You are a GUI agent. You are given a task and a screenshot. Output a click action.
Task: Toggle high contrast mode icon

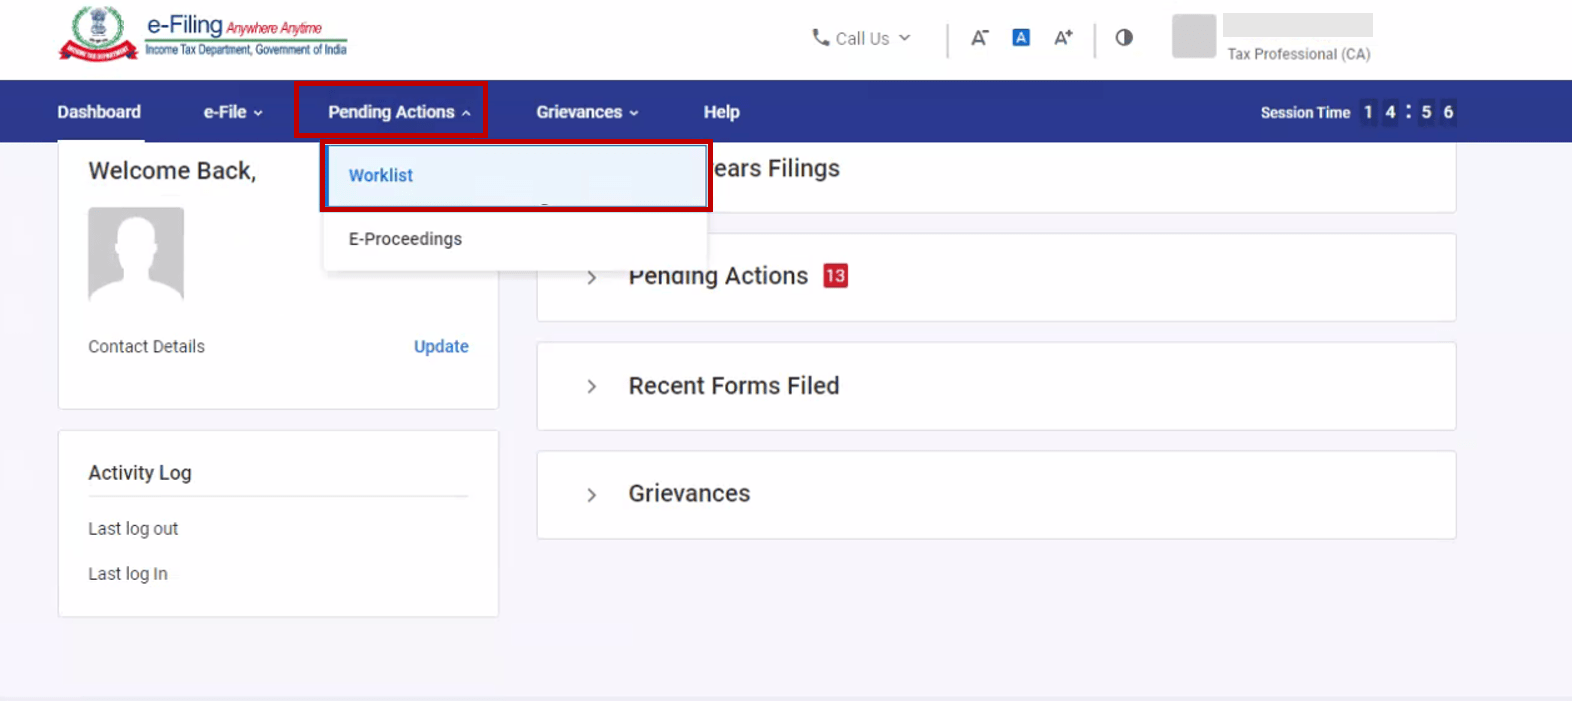pos(1124,38)
